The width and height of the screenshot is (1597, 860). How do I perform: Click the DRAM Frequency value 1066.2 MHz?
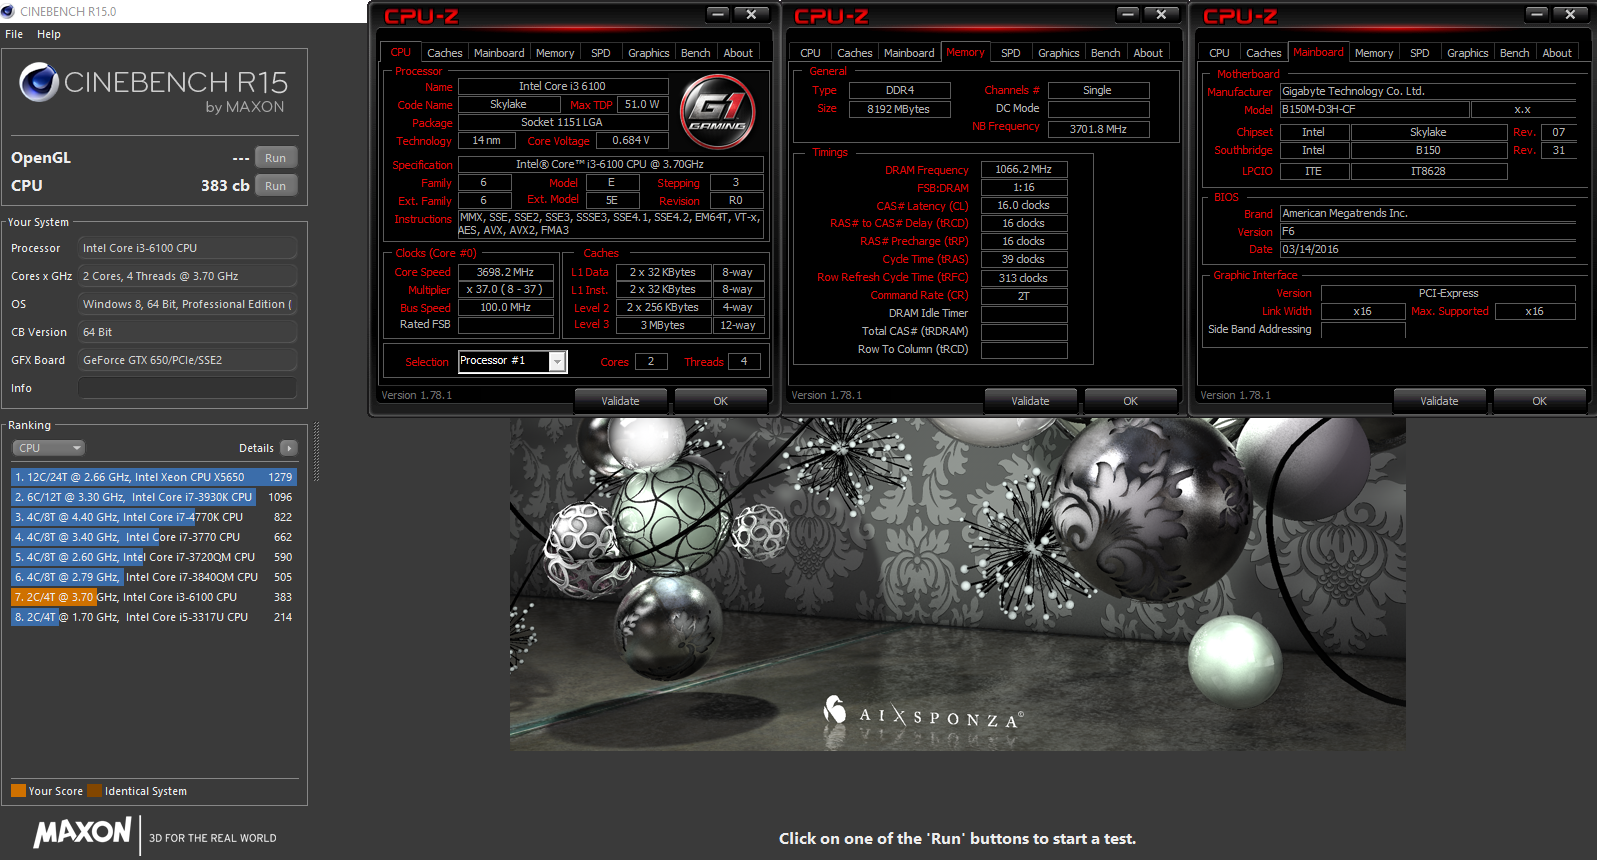tap(1023, 169)
